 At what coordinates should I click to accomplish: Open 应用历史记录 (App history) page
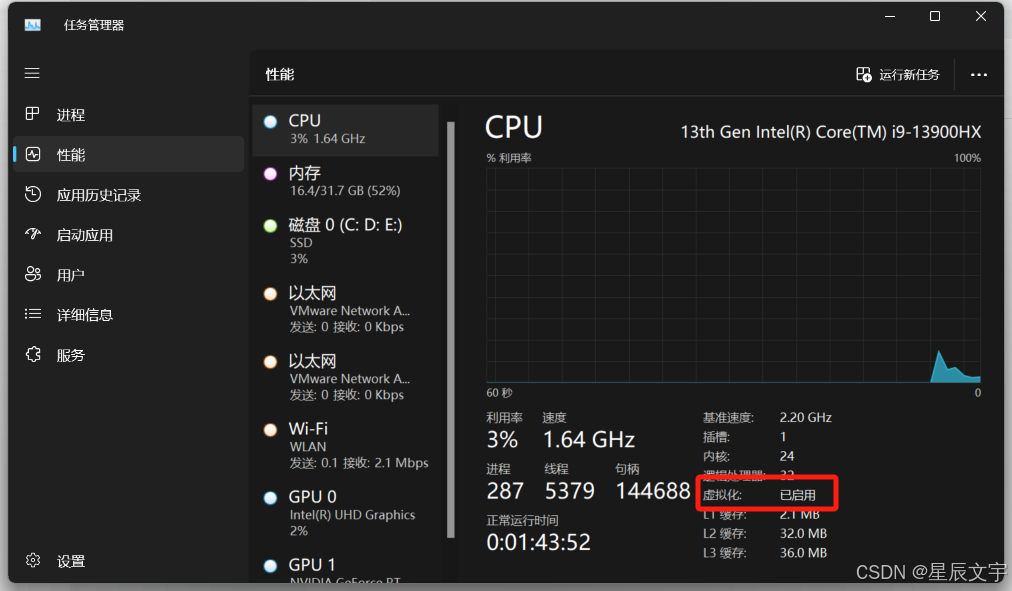[128, 194]
